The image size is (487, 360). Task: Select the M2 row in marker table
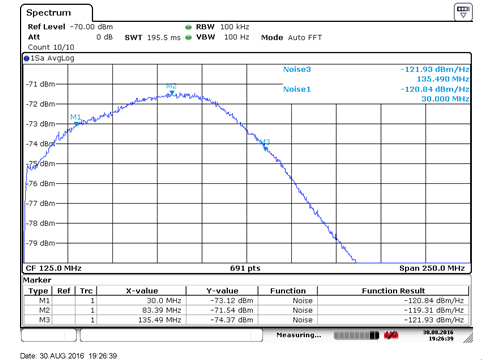[x=246, y=310]
